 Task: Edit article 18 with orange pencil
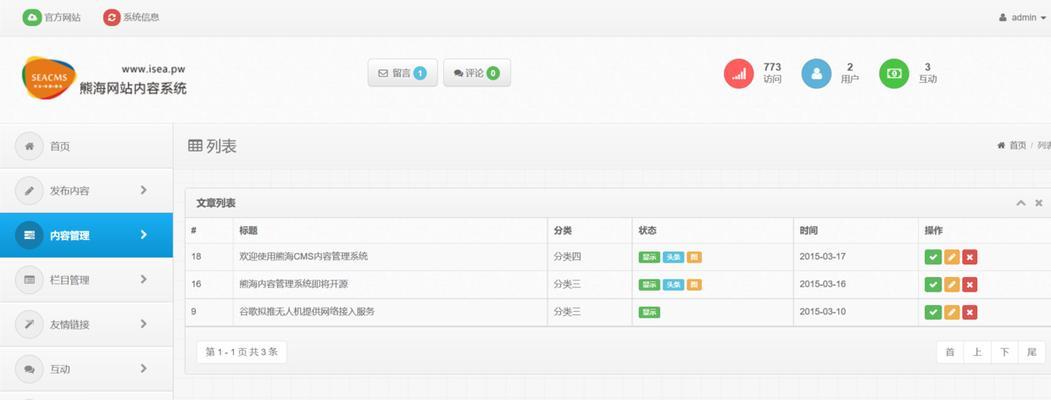pos(951,257)
